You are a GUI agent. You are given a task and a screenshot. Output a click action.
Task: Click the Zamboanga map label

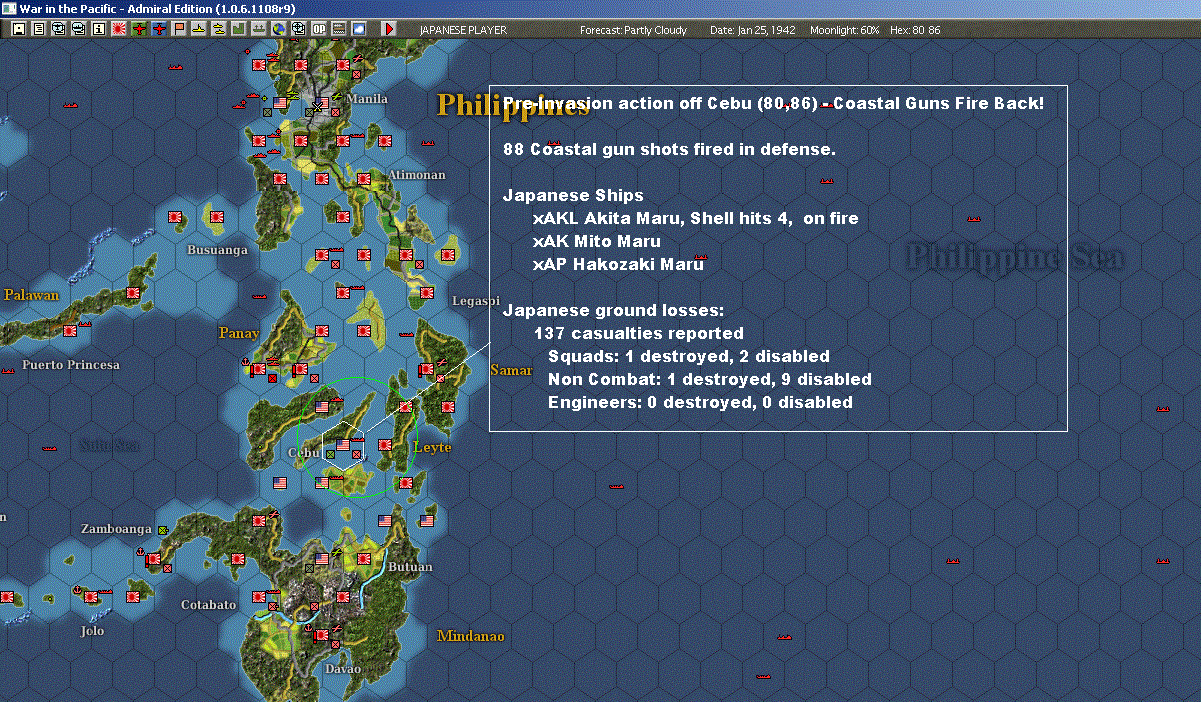tap(117, 528)
